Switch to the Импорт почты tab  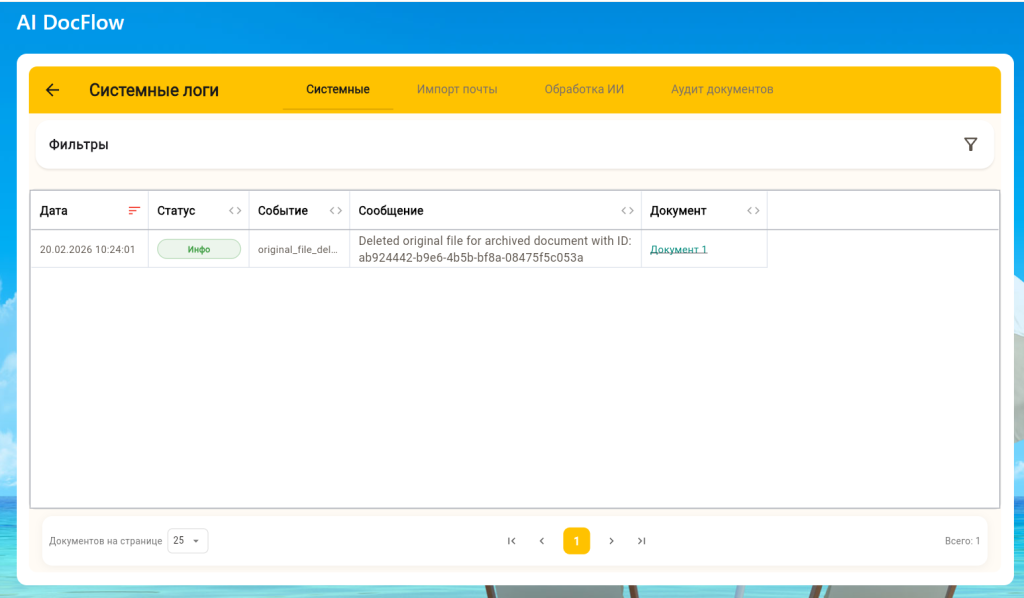click(x=457, y=89)
